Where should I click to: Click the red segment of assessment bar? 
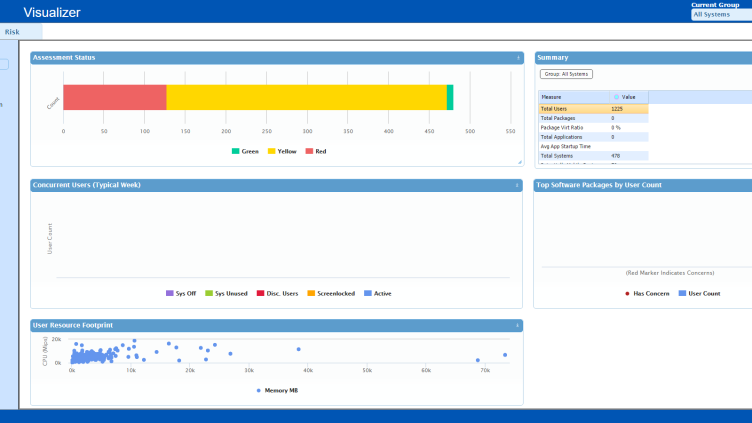pyautogui.click(x=115, y=97)
